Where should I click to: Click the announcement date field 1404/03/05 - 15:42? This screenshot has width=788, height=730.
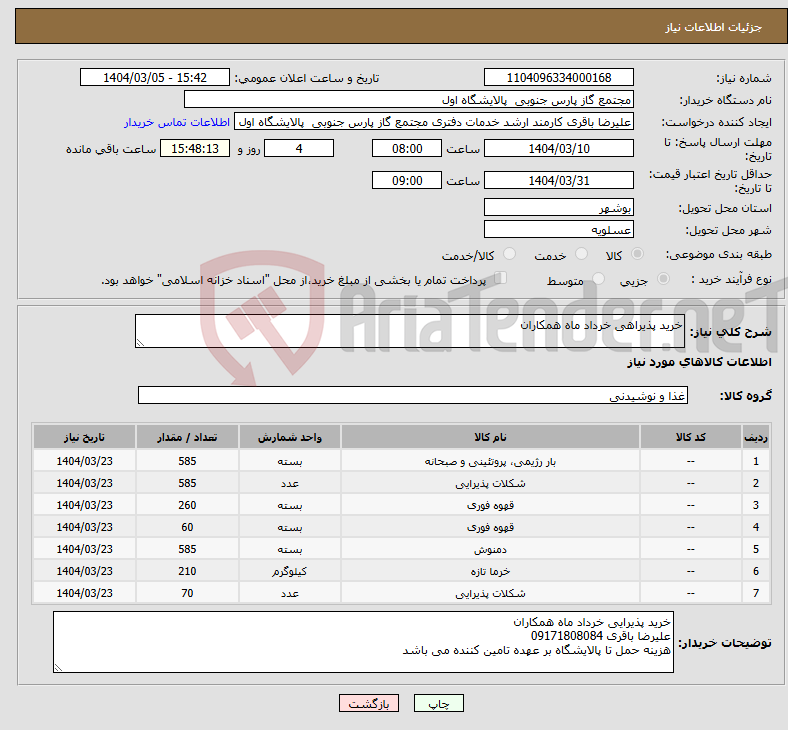(x=155, y=78)
